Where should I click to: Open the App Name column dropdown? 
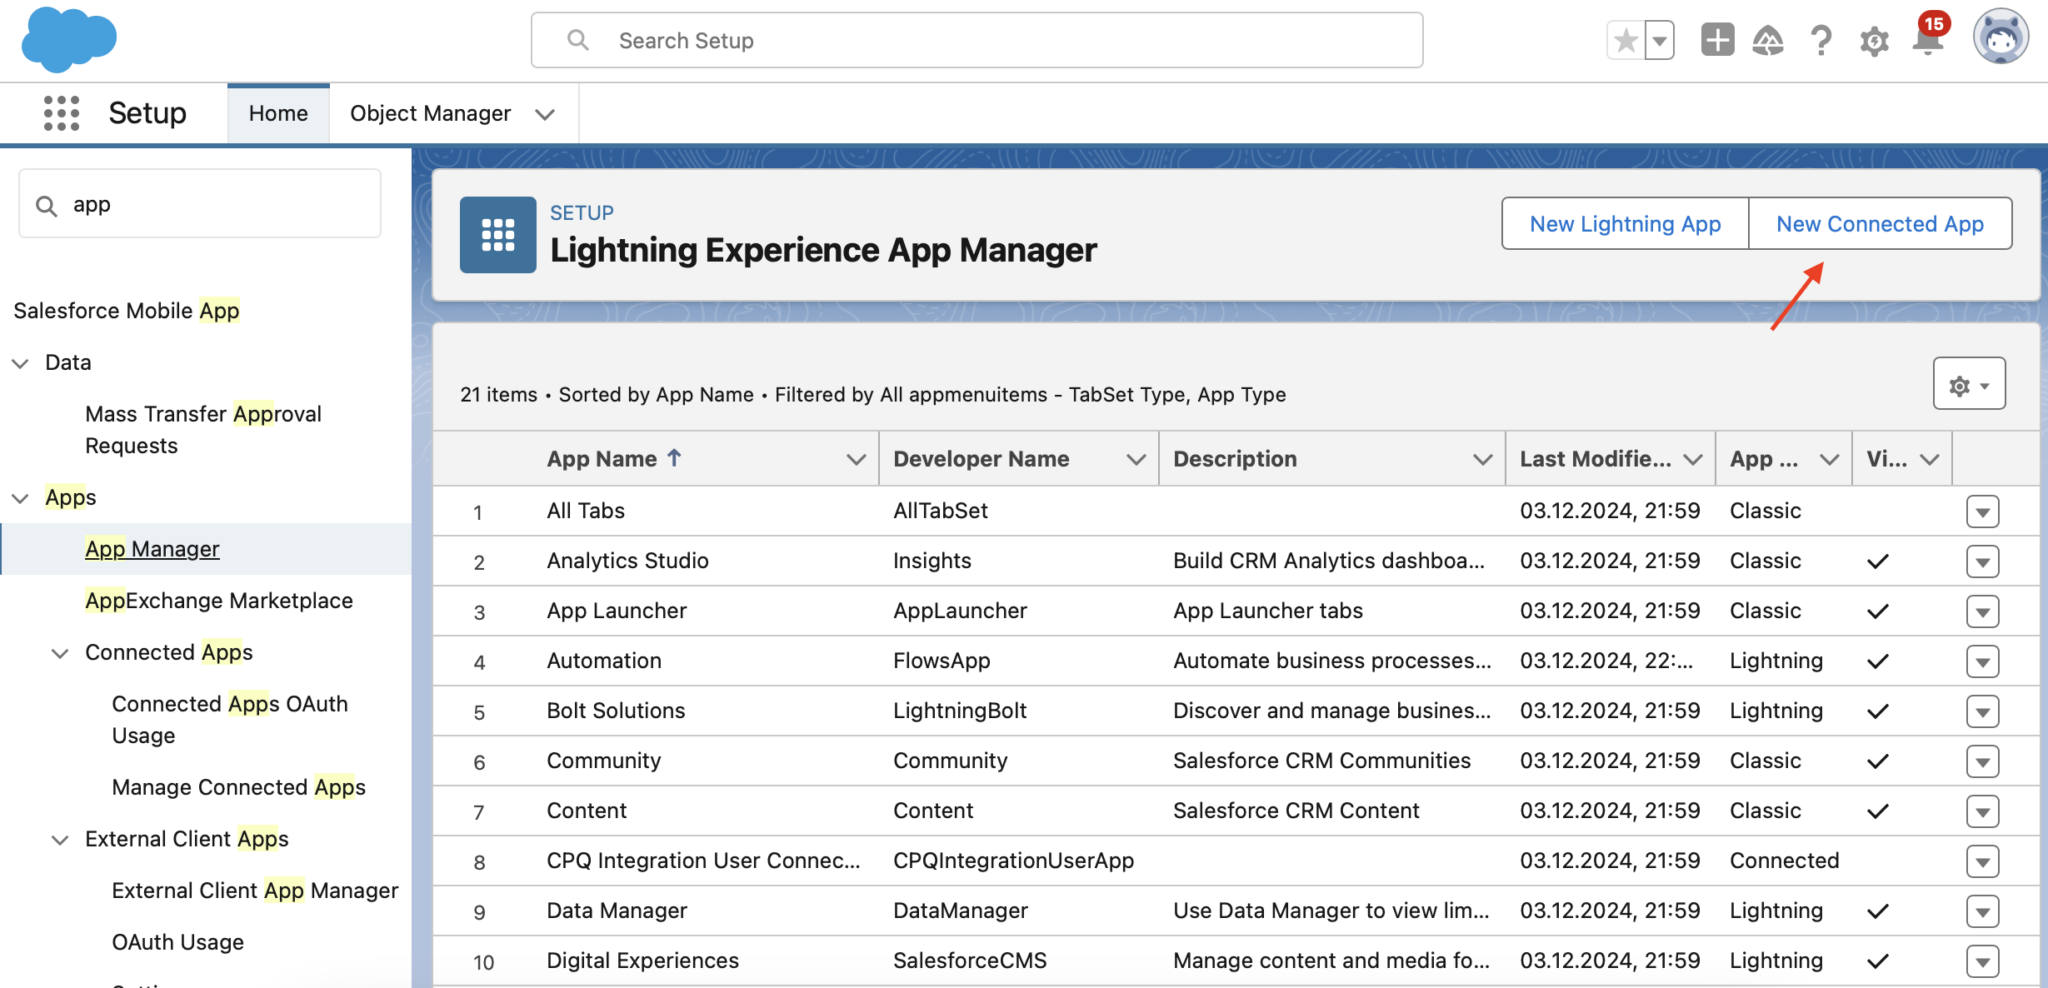pos(856,459)
